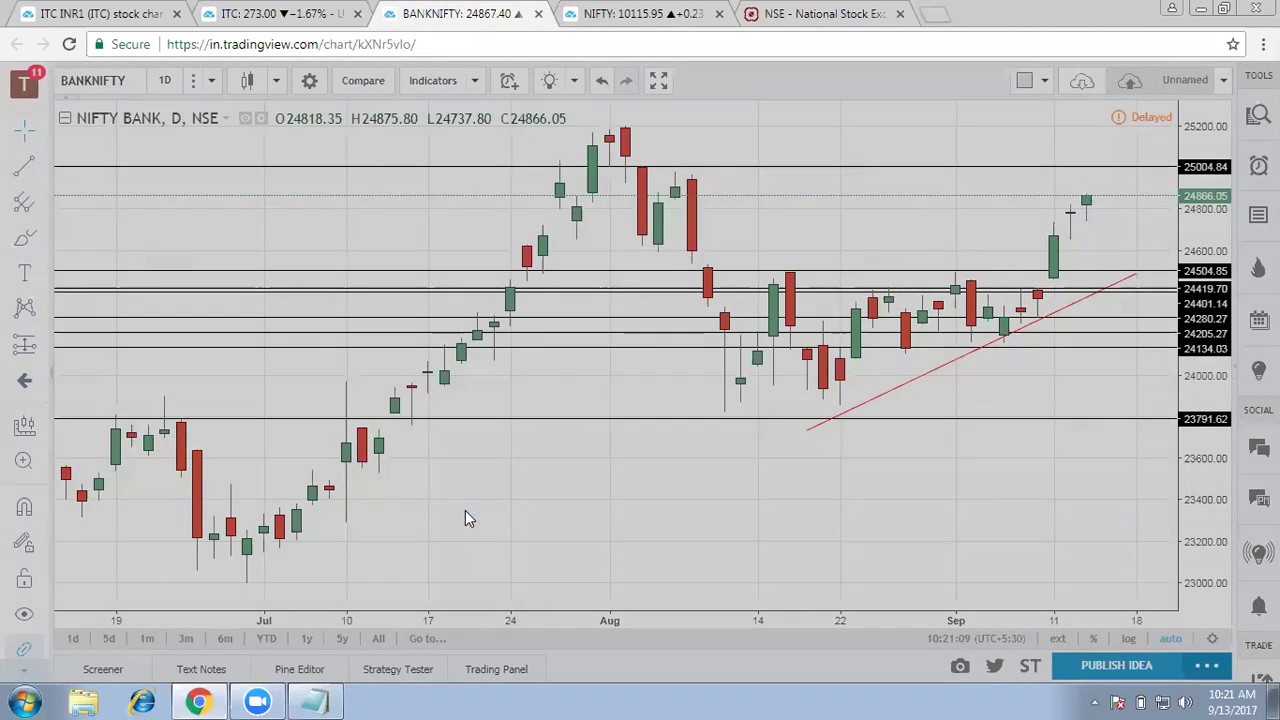
Task: Open the prediction and measurement tools
Action: coord(25,345)
